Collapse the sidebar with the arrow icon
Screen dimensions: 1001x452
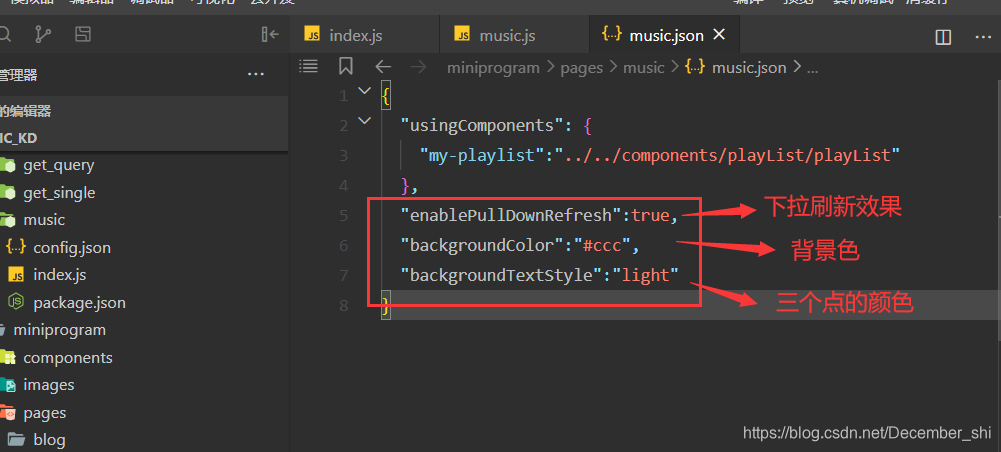271,34
